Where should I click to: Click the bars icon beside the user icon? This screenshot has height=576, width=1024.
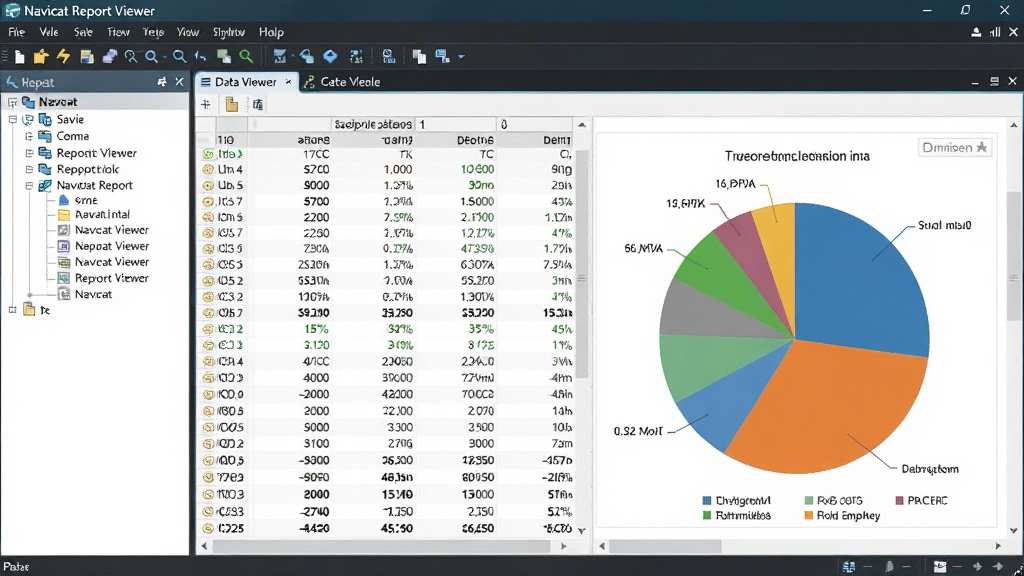click(995, 32)
